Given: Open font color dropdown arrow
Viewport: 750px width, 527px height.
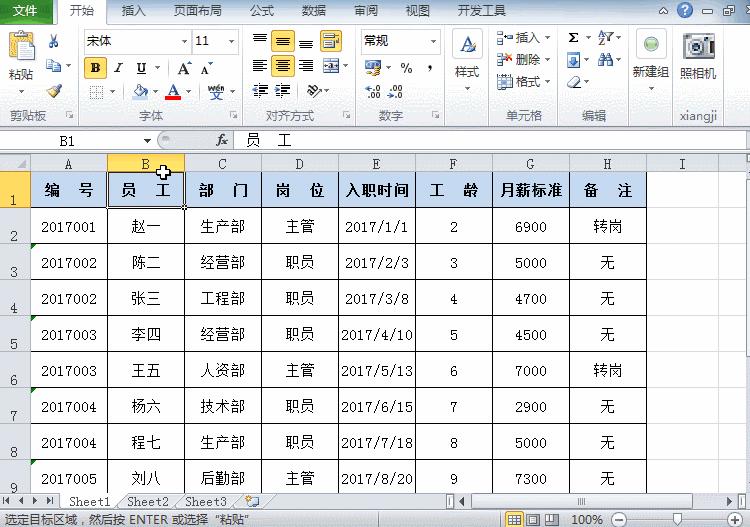Looking at the screenshot, I should click(x=188, y=91).
